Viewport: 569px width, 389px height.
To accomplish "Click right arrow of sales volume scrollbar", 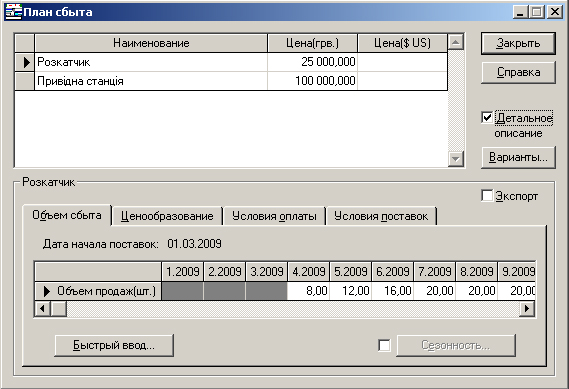I will pos(527,309).
